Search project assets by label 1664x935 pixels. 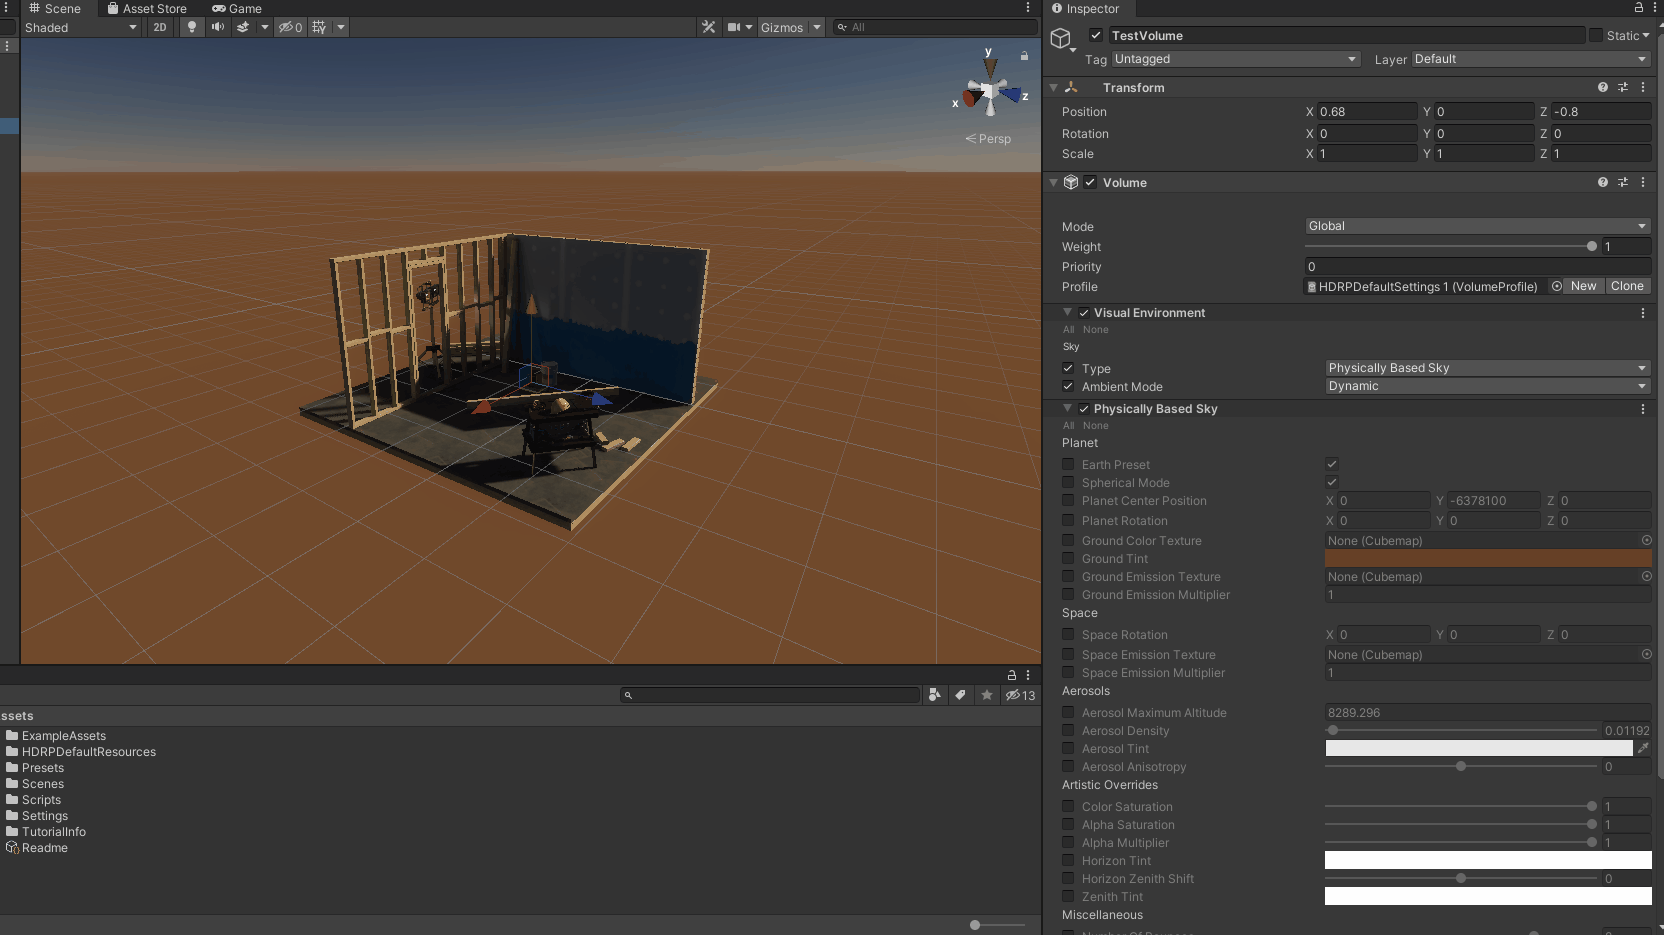(x=960, y=695)
